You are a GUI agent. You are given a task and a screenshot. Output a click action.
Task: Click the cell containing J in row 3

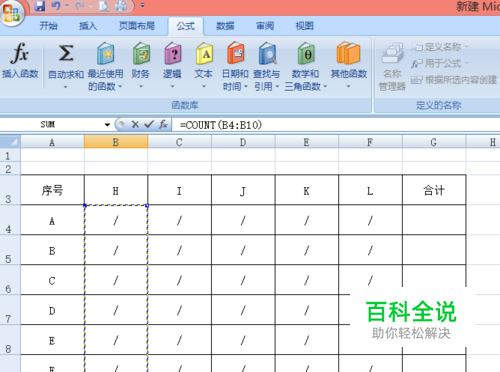[x=243, y=190]
